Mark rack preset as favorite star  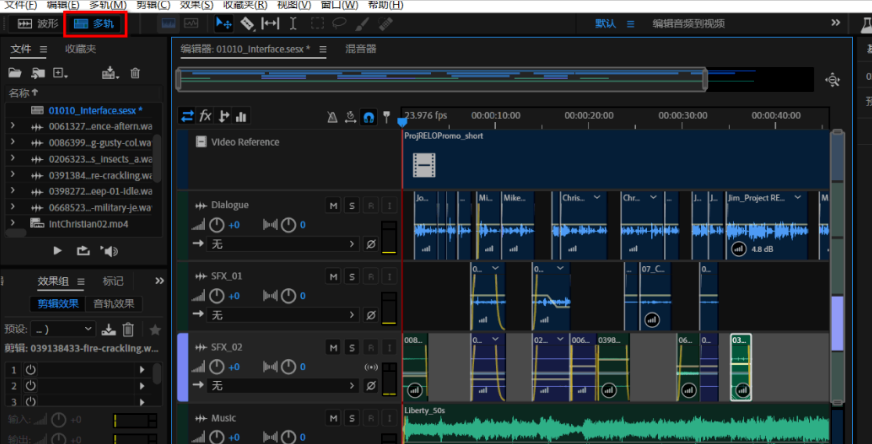(x=155, y=329)
